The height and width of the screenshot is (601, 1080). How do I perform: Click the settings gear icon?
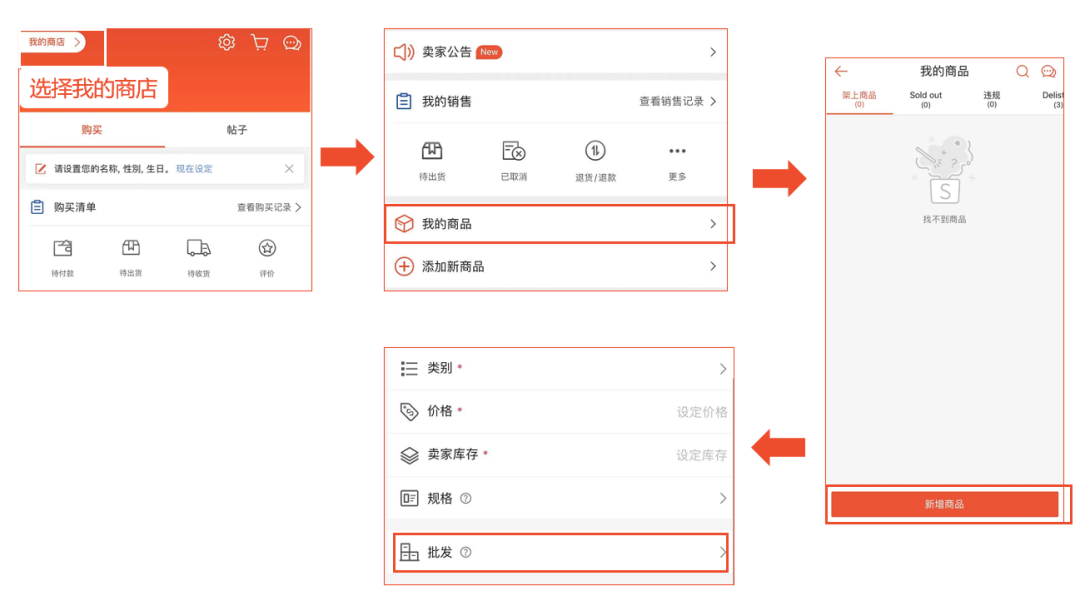click(x=226, y=42)
